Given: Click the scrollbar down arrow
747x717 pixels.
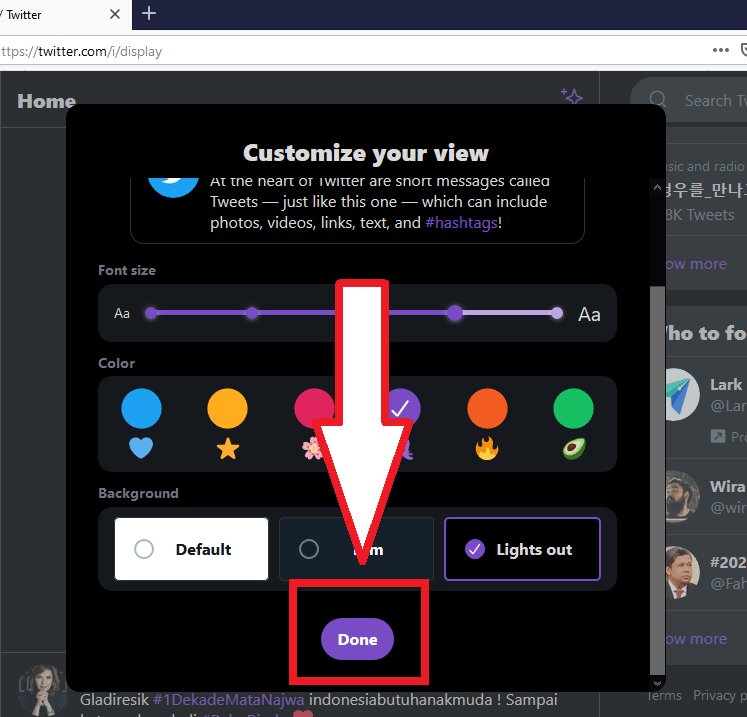Looking at the screenshot, I should 657,683.
